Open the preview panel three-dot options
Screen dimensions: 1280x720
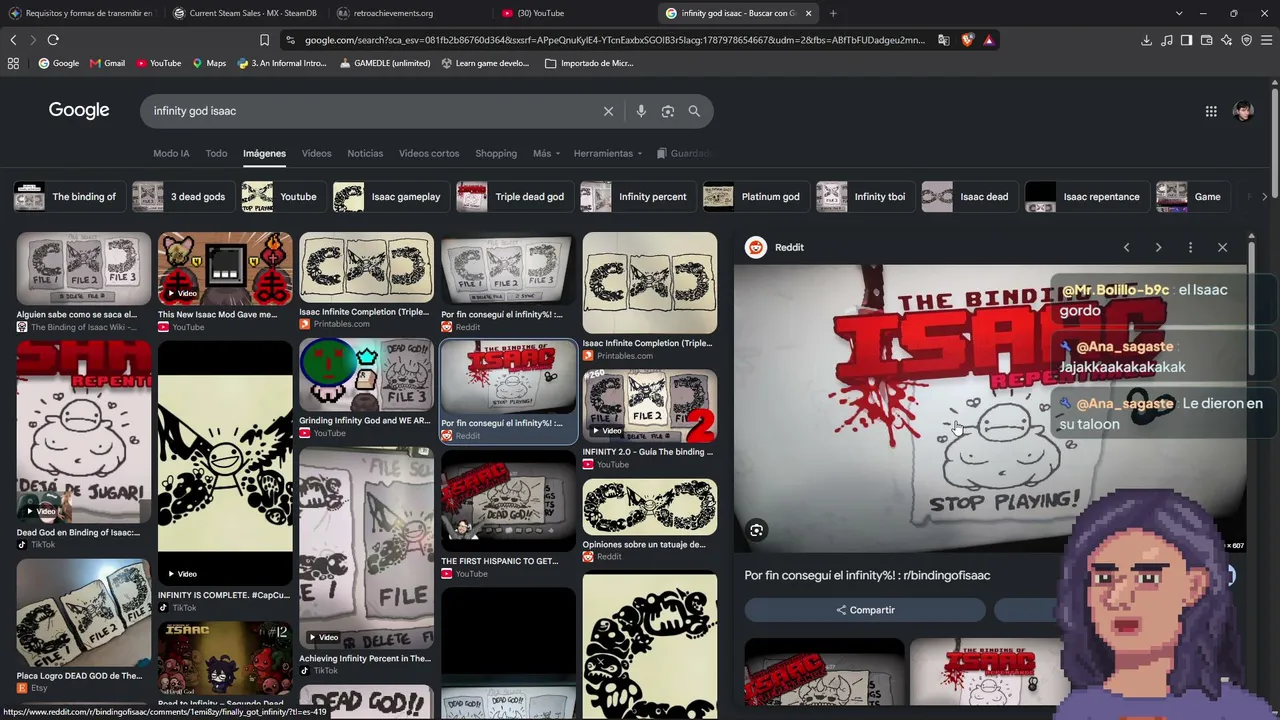pyautogui.click(x=1190, y=247)
